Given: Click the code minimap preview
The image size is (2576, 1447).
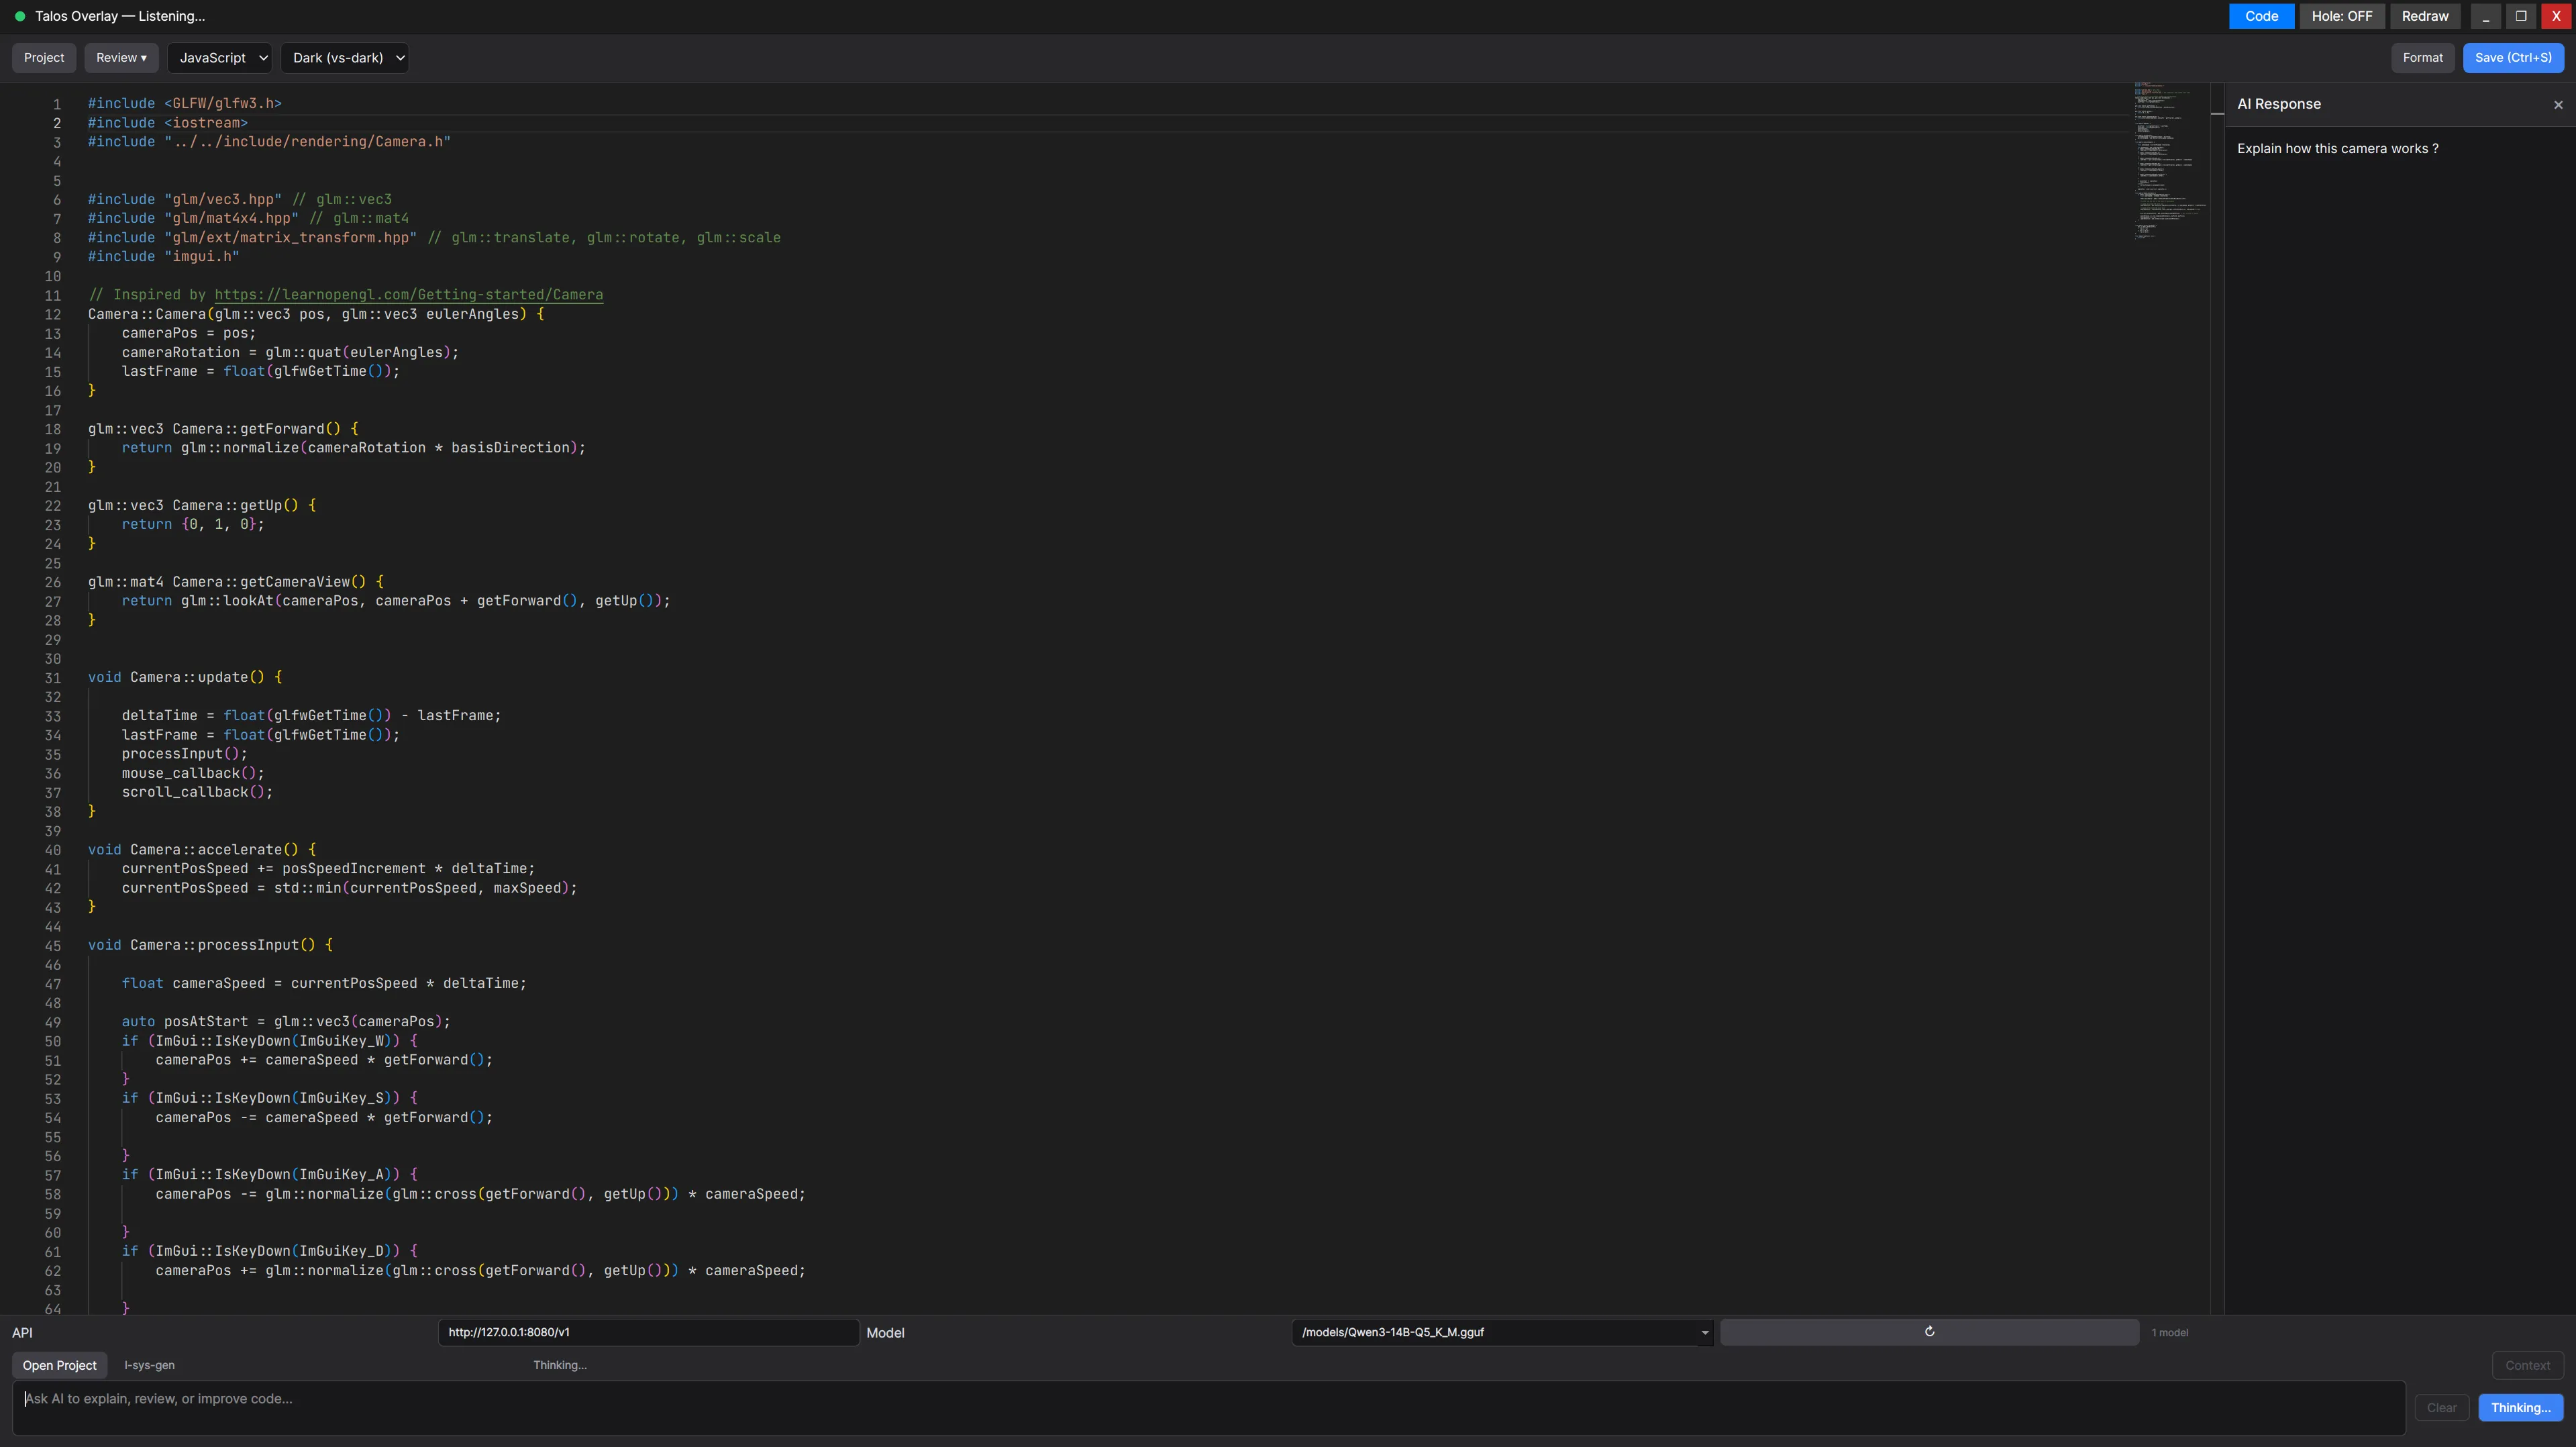Looking at the screenshot, I should pyautogui.click(x=2170, y=160).
